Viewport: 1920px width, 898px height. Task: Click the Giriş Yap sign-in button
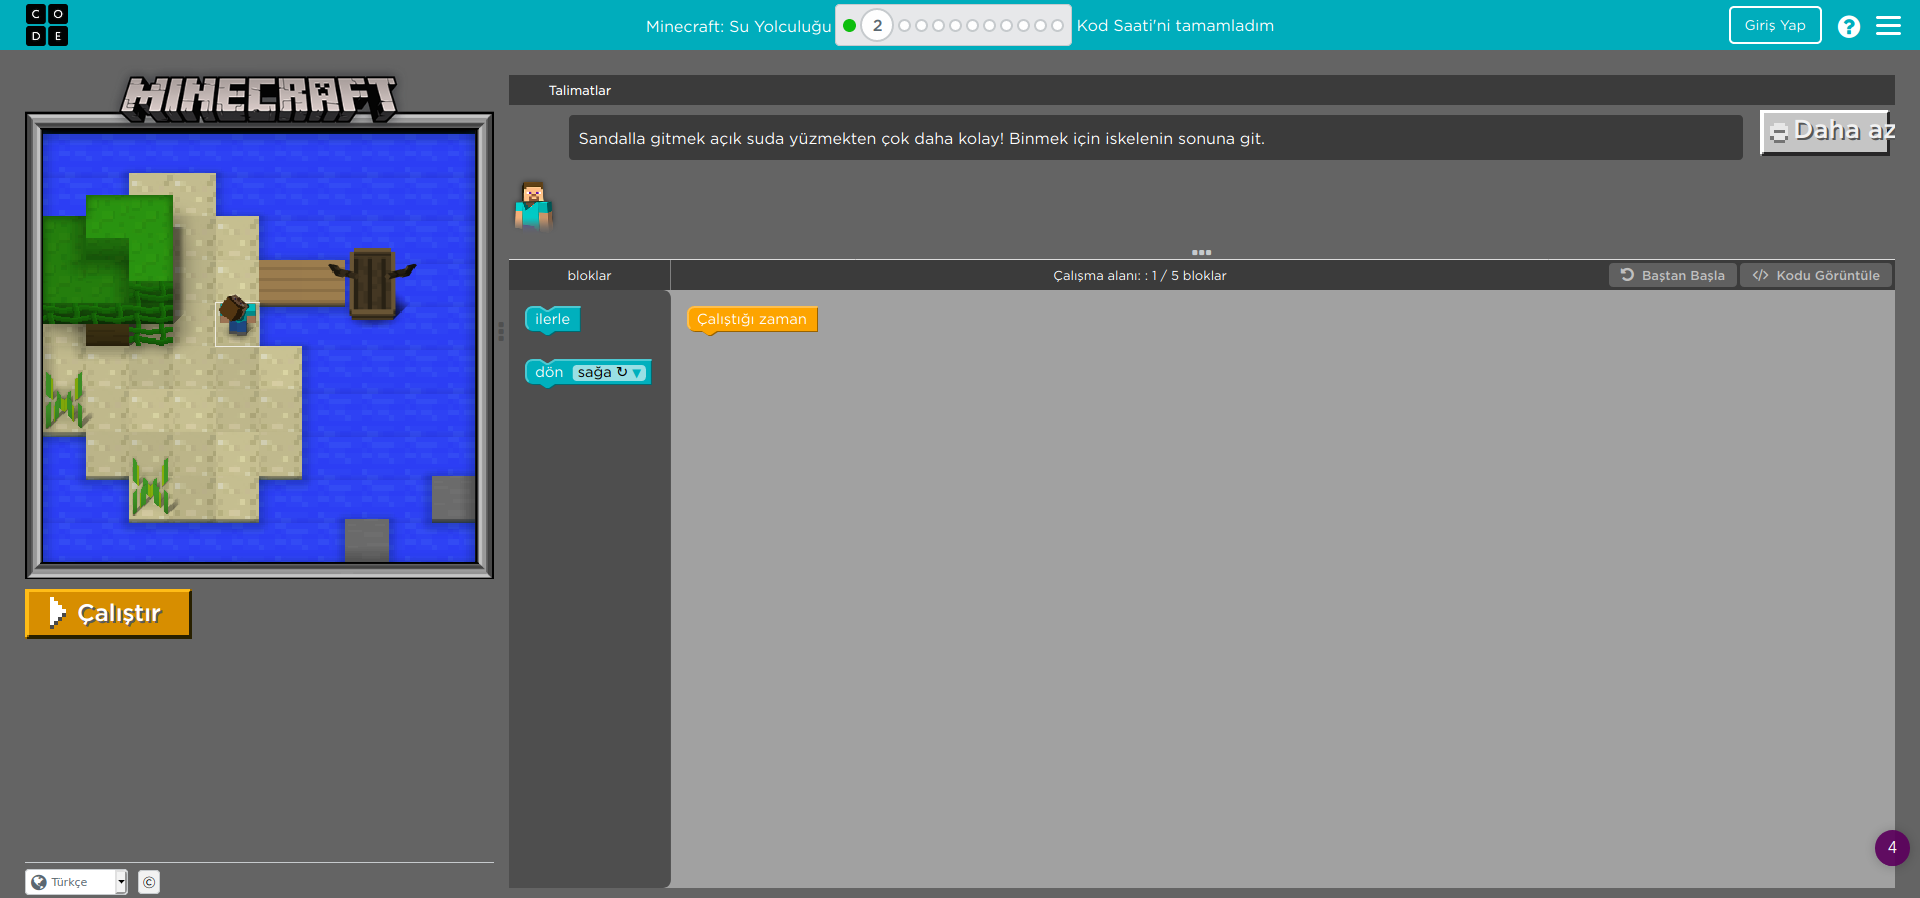tap(1775, 25)
